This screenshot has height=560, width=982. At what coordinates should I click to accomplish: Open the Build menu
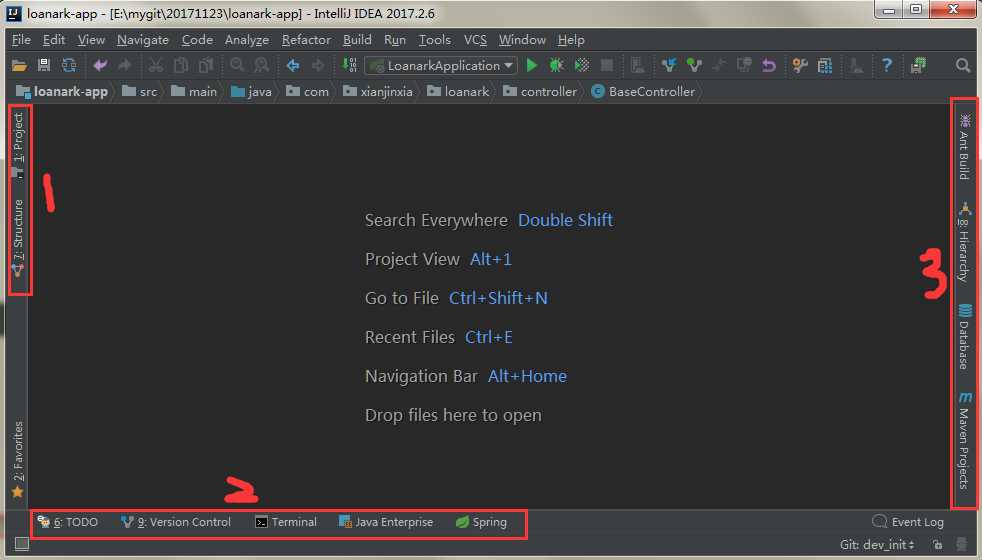(x=357, y=39)
